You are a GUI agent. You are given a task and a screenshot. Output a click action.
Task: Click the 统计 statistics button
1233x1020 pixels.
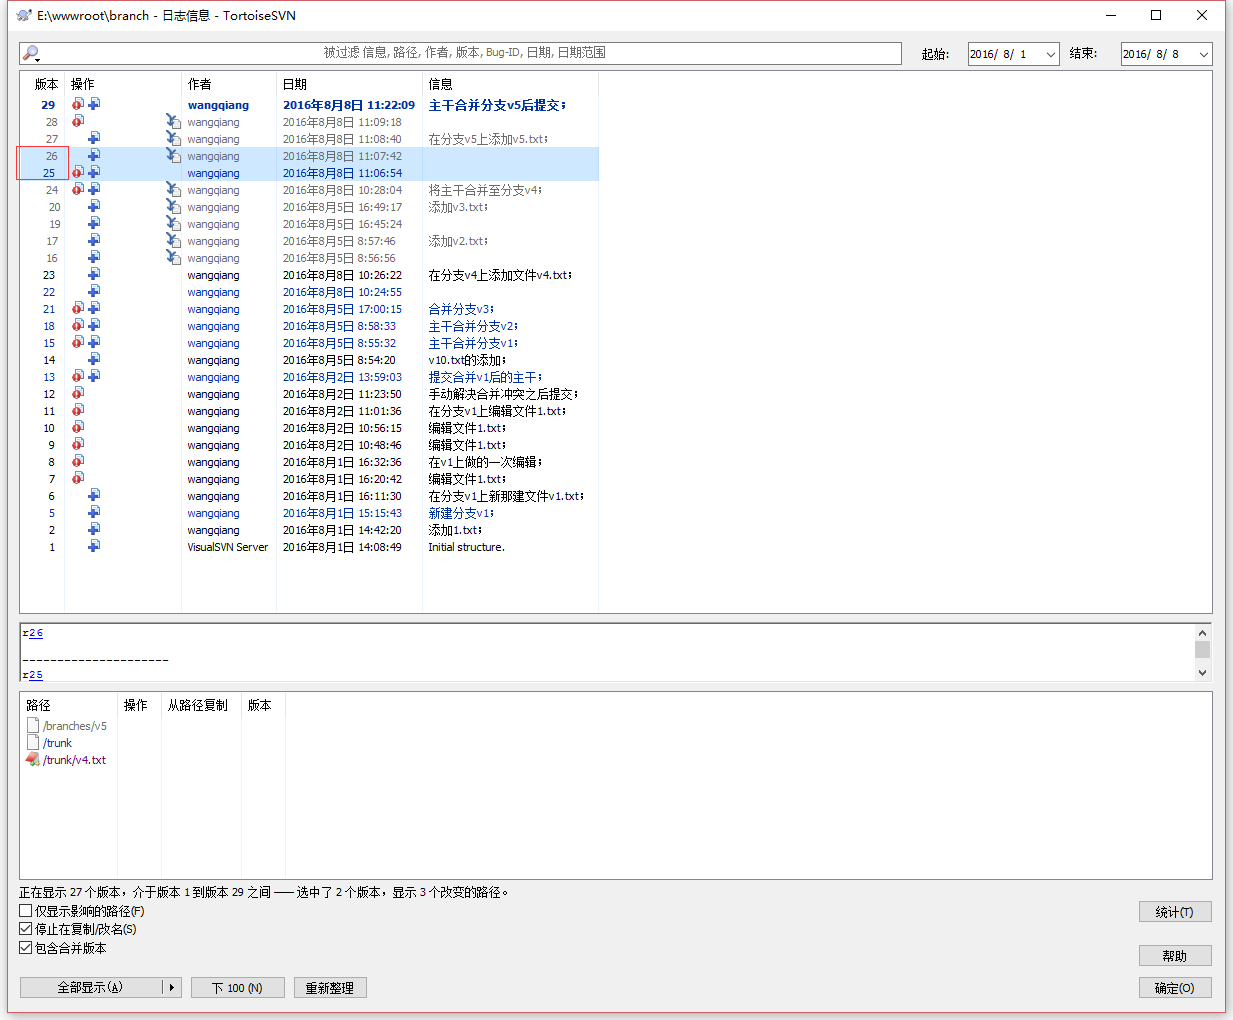click(1174, 912)
